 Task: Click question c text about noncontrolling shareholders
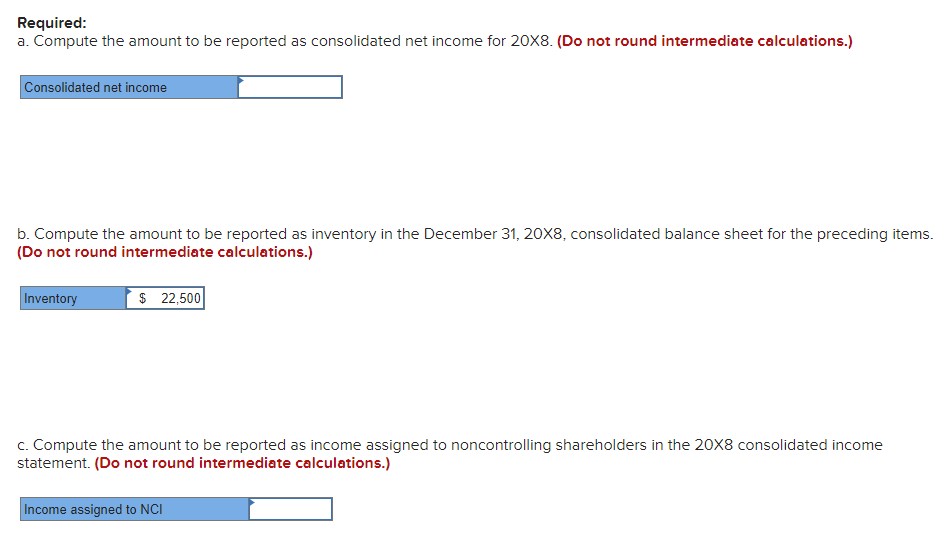coord(450,445)
